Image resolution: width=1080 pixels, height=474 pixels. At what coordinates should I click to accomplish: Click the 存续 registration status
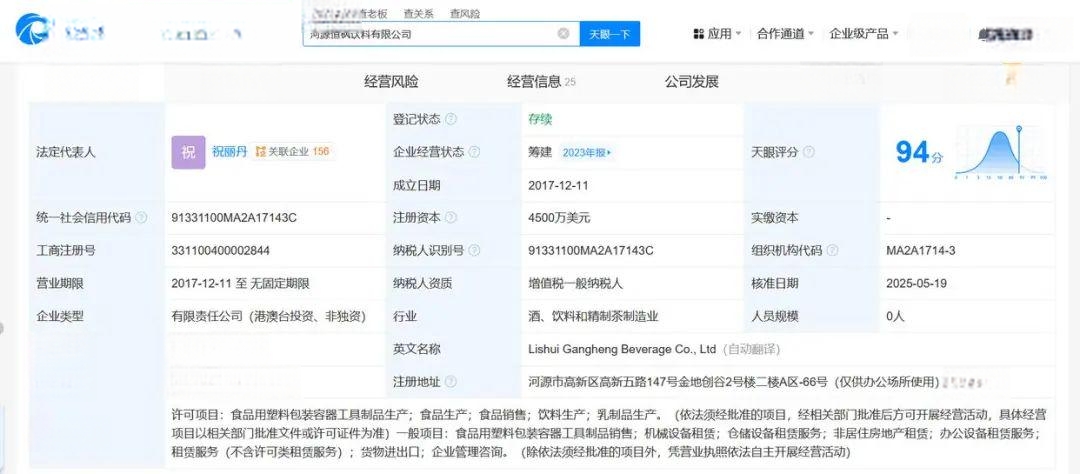click(x=540, y=119)
